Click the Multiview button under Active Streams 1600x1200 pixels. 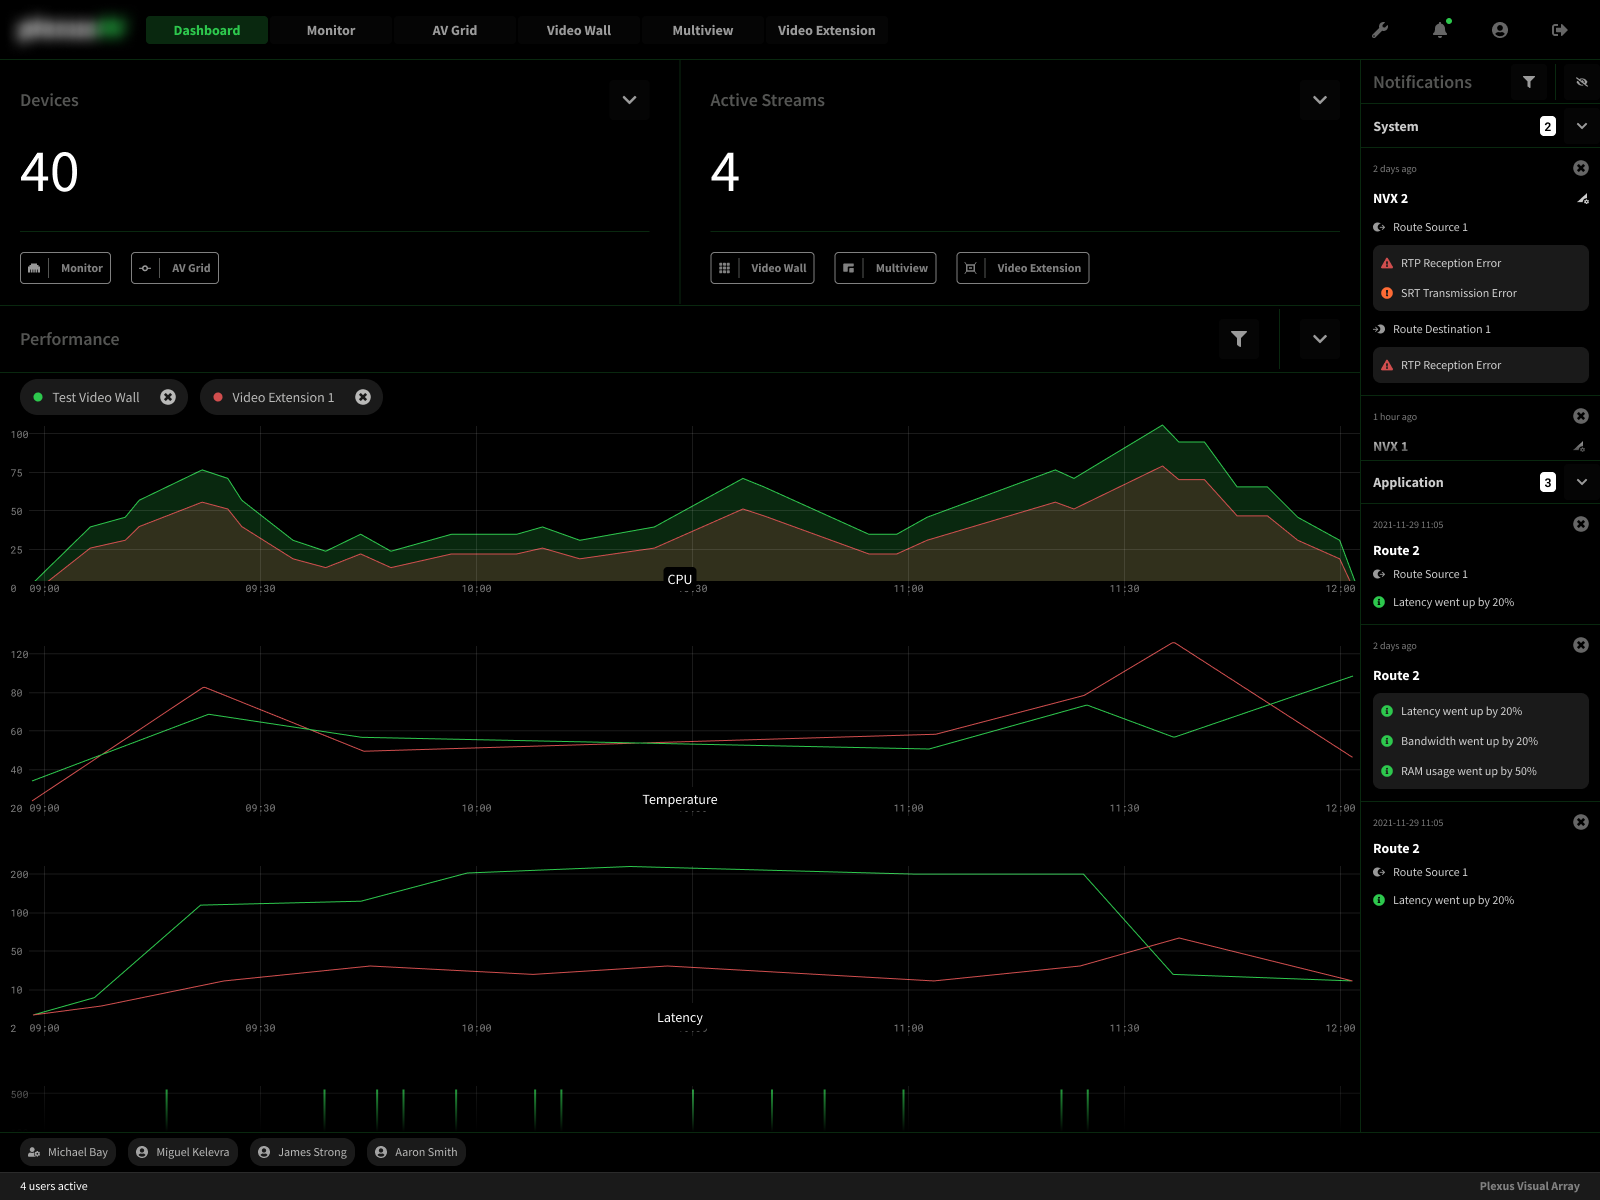pos(885,268)
